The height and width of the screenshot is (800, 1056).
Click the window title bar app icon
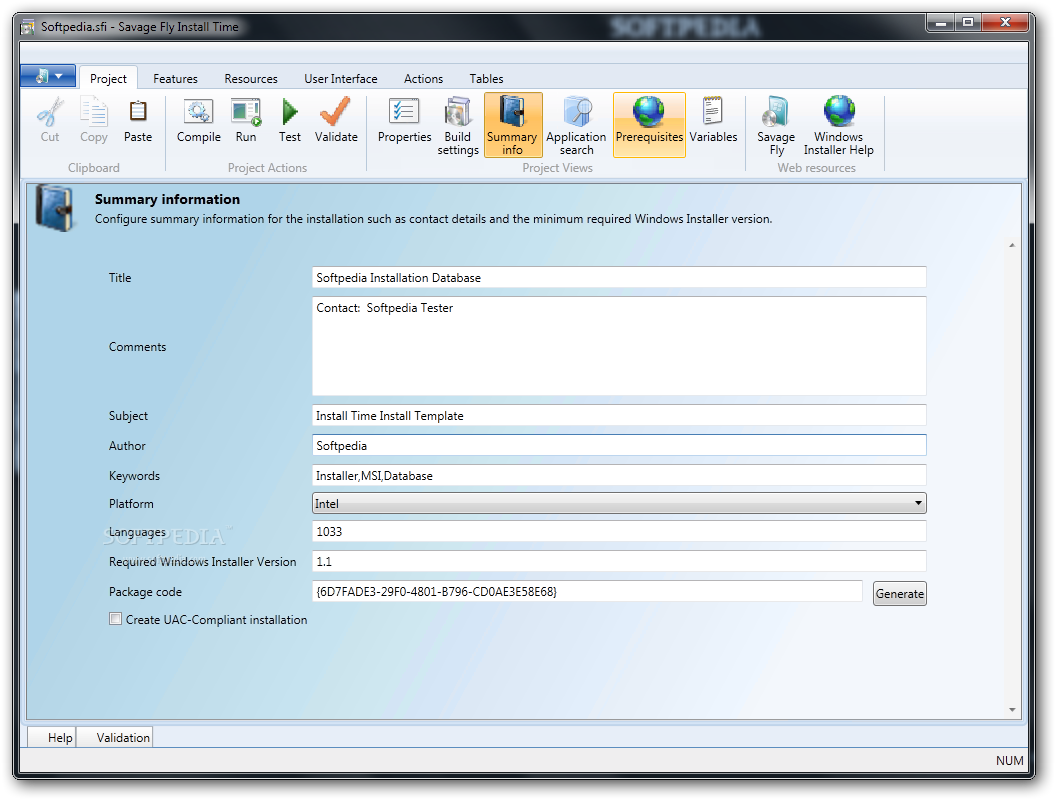click(27, 28)
